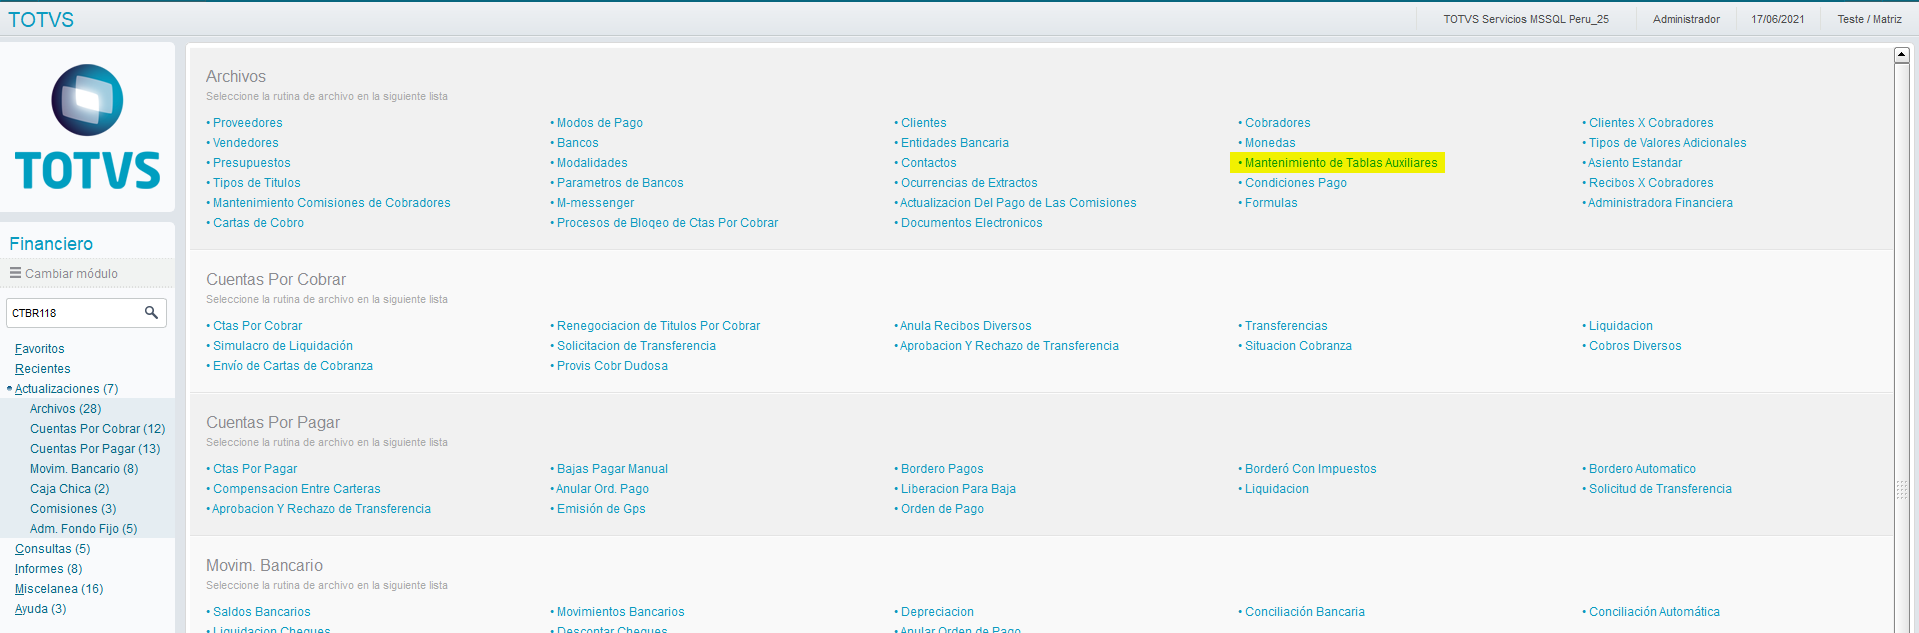Open Asiento Estandar
Viewport: 1919px width, 633px height.
coord(1635,163)
